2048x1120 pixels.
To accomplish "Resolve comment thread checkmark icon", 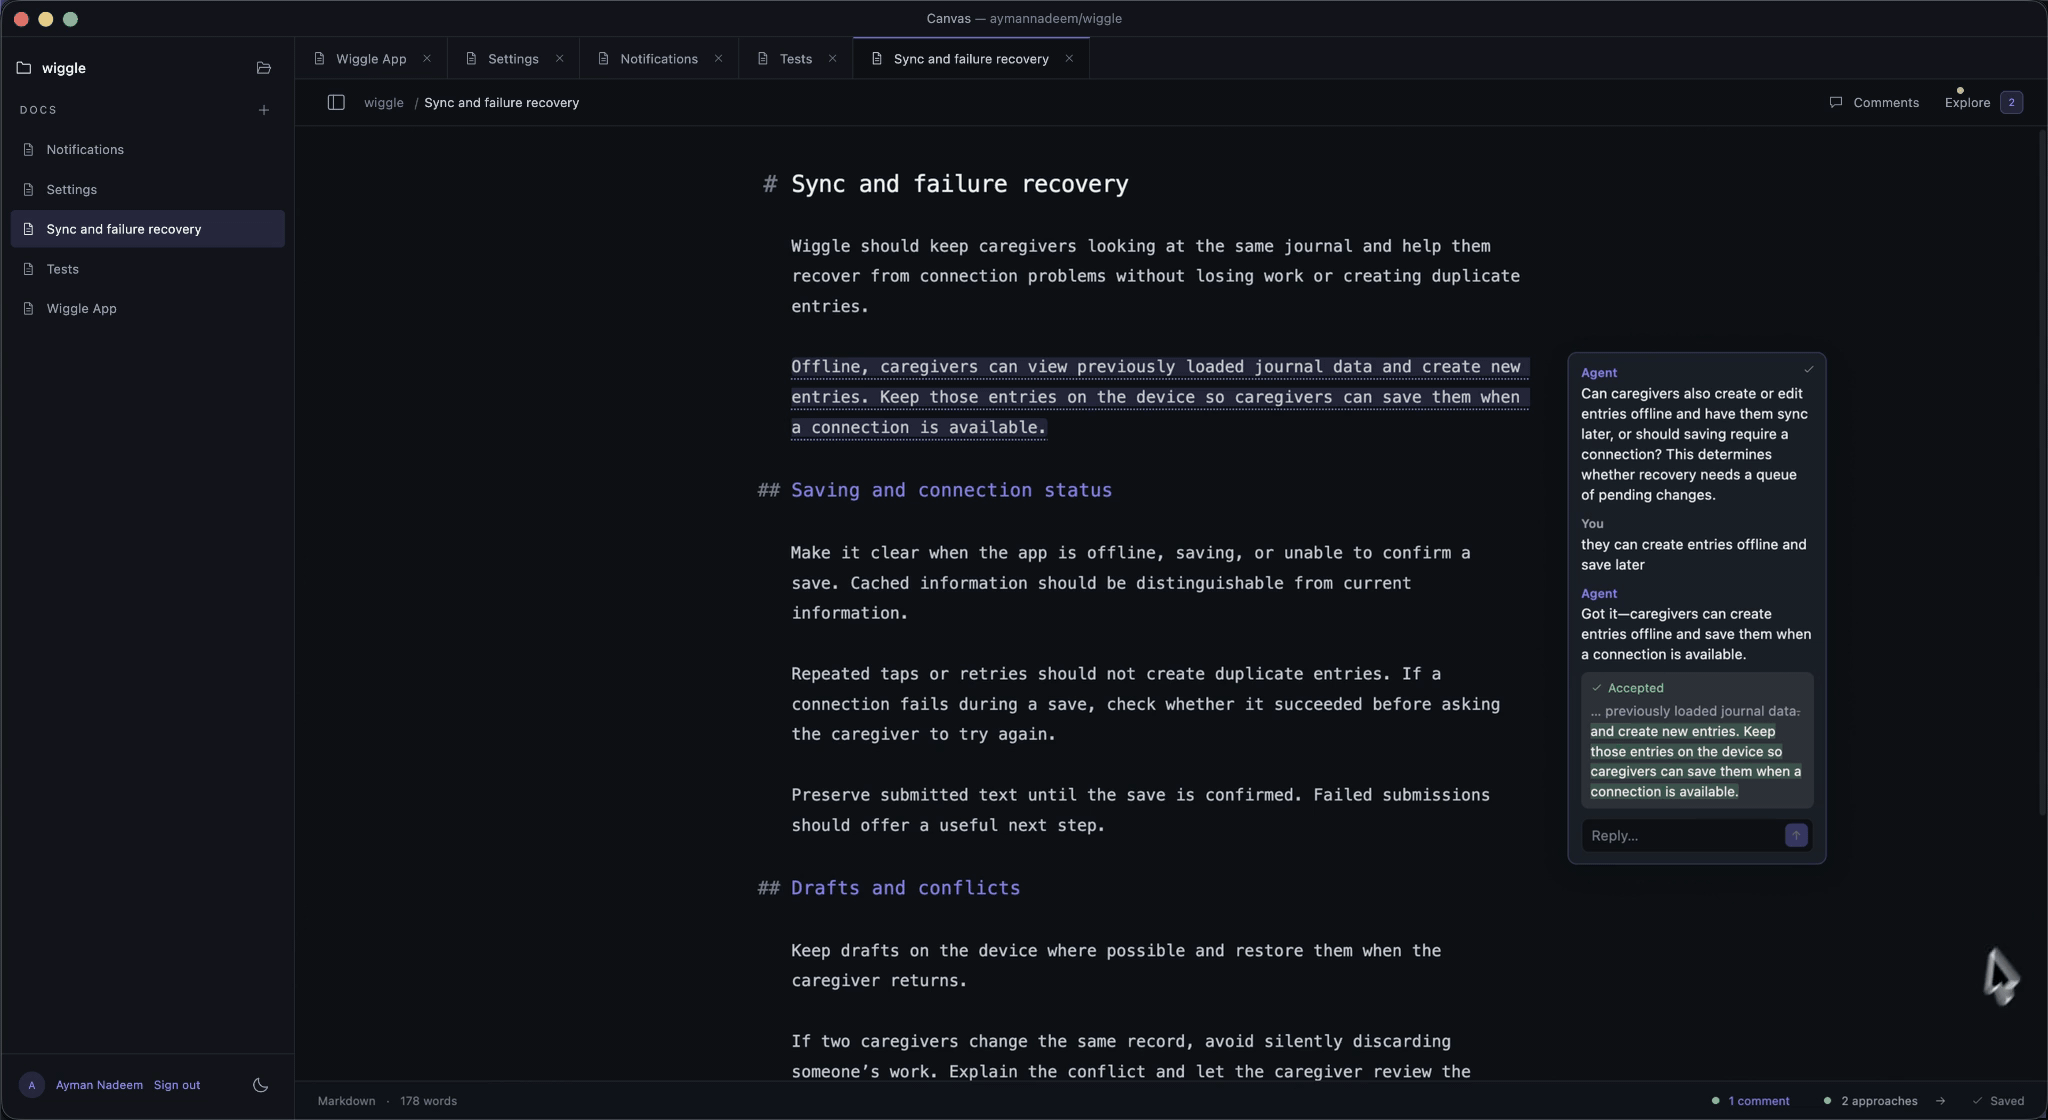I will [1808, 370].
